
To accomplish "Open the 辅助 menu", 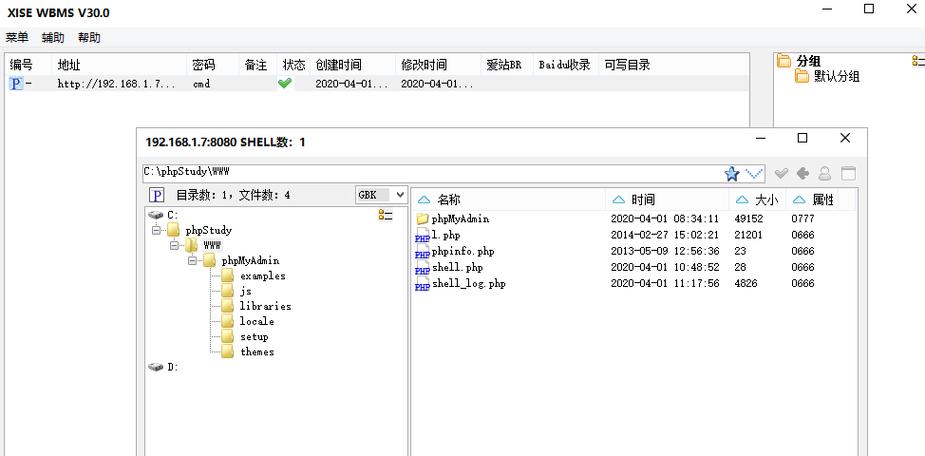I will tap(53, 38).
